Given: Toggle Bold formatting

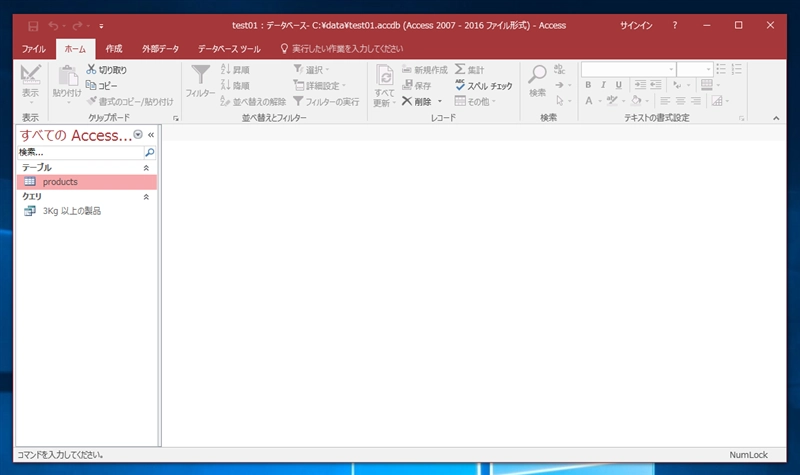Looking at the screenshot, I should click(588, 85).
